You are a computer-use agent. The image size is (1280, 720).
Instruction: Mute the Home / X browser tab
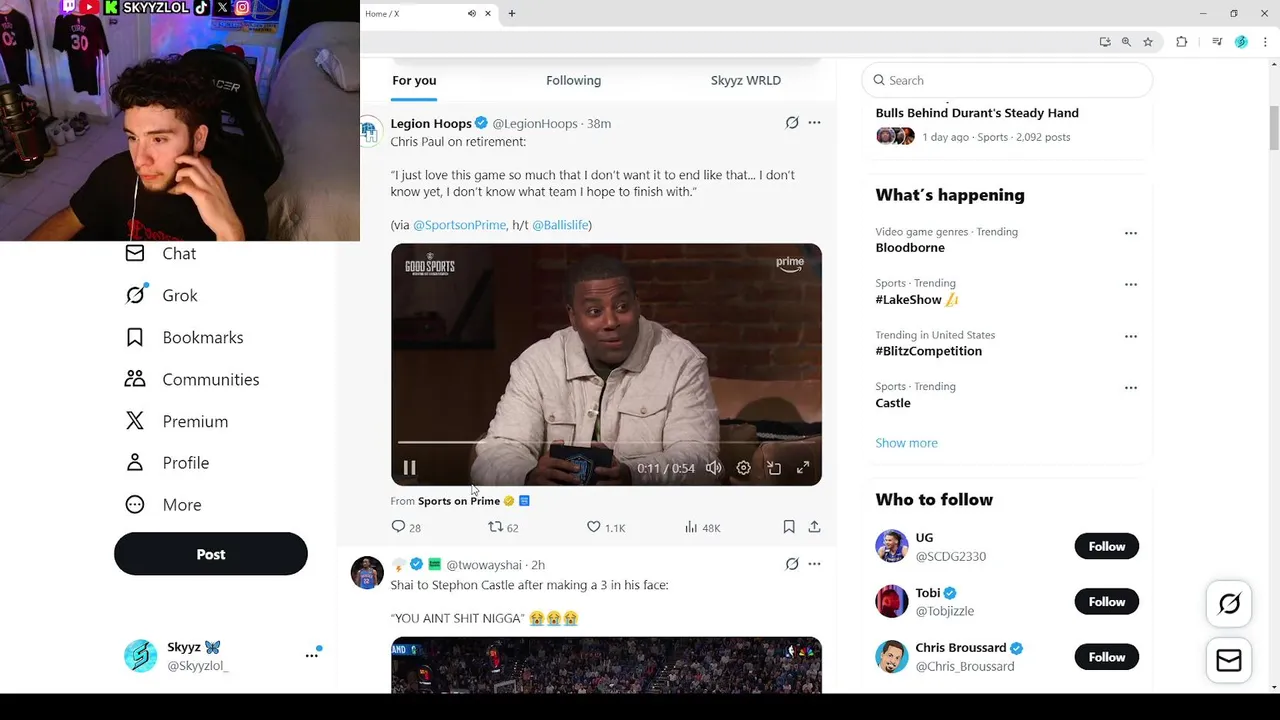pyautogui.click(x=471, y=13)
